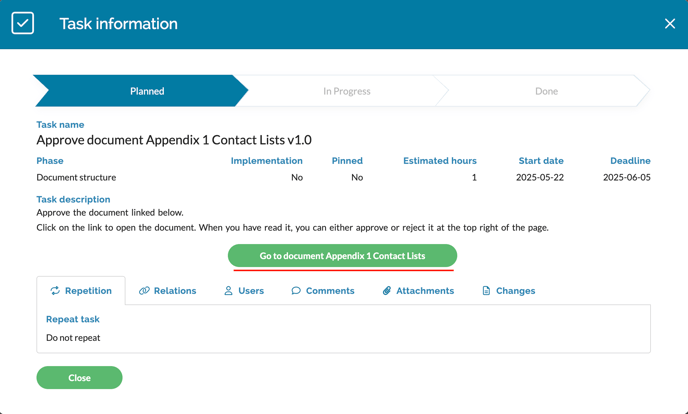Close the dialog with the X icon

pos(669,23)
